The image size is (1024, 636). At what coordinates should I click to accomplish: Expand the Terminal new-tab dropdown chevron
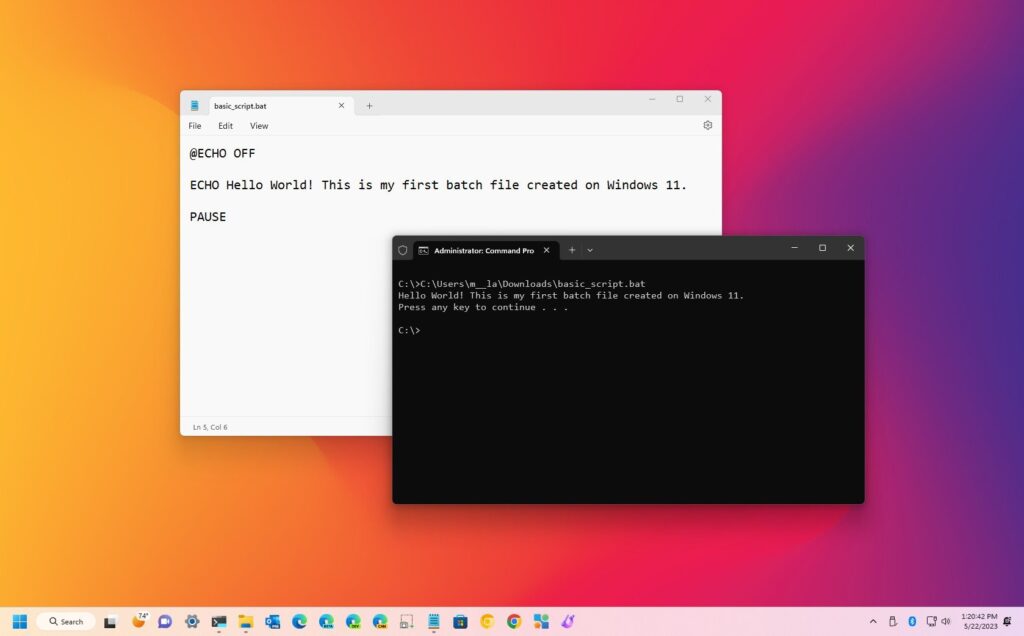590,250
